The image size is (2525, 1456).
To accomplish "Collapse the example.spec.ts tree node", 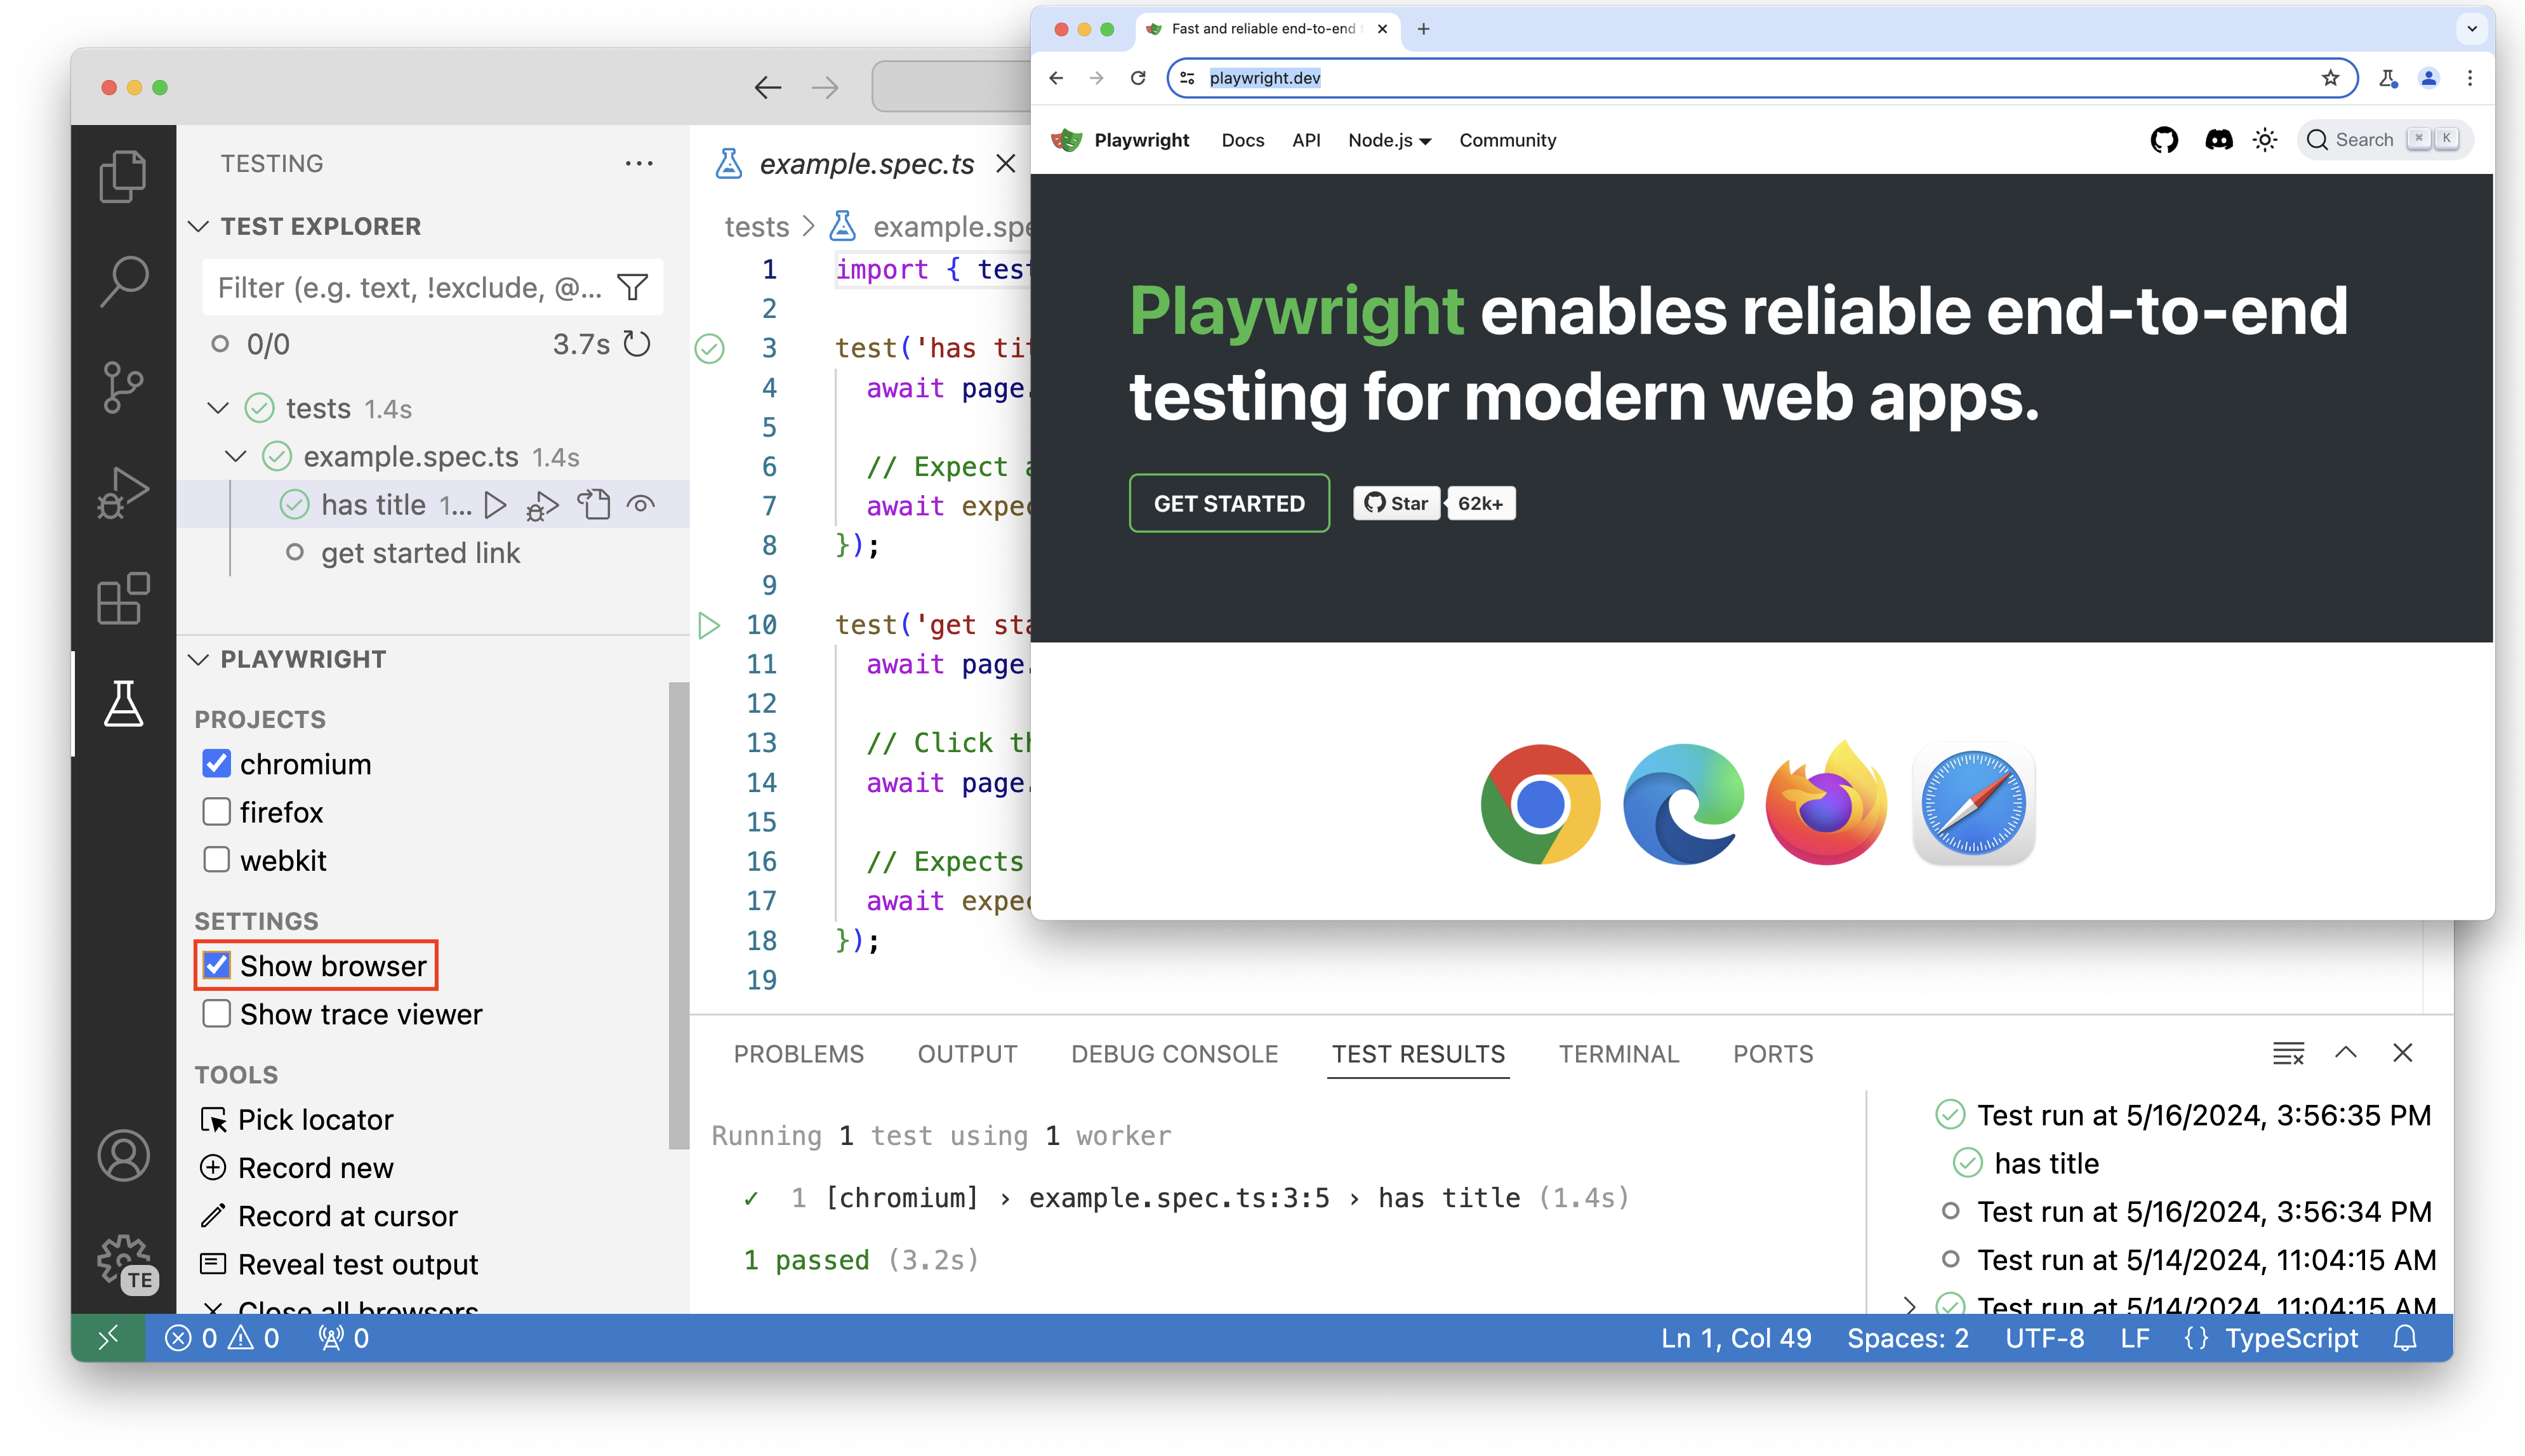I will [235, 456].
